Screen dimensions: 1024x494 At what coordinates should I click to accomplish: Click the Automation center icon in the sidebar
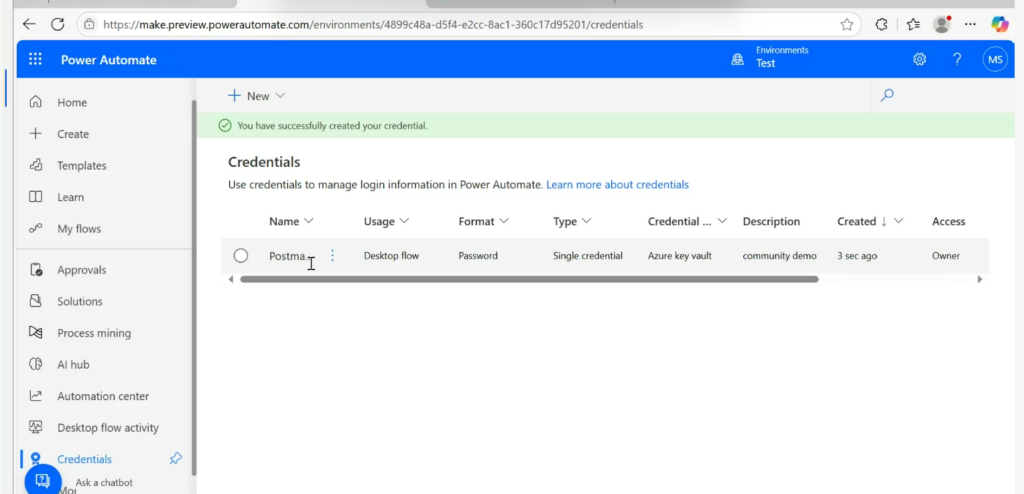click(x=36, y=395)
